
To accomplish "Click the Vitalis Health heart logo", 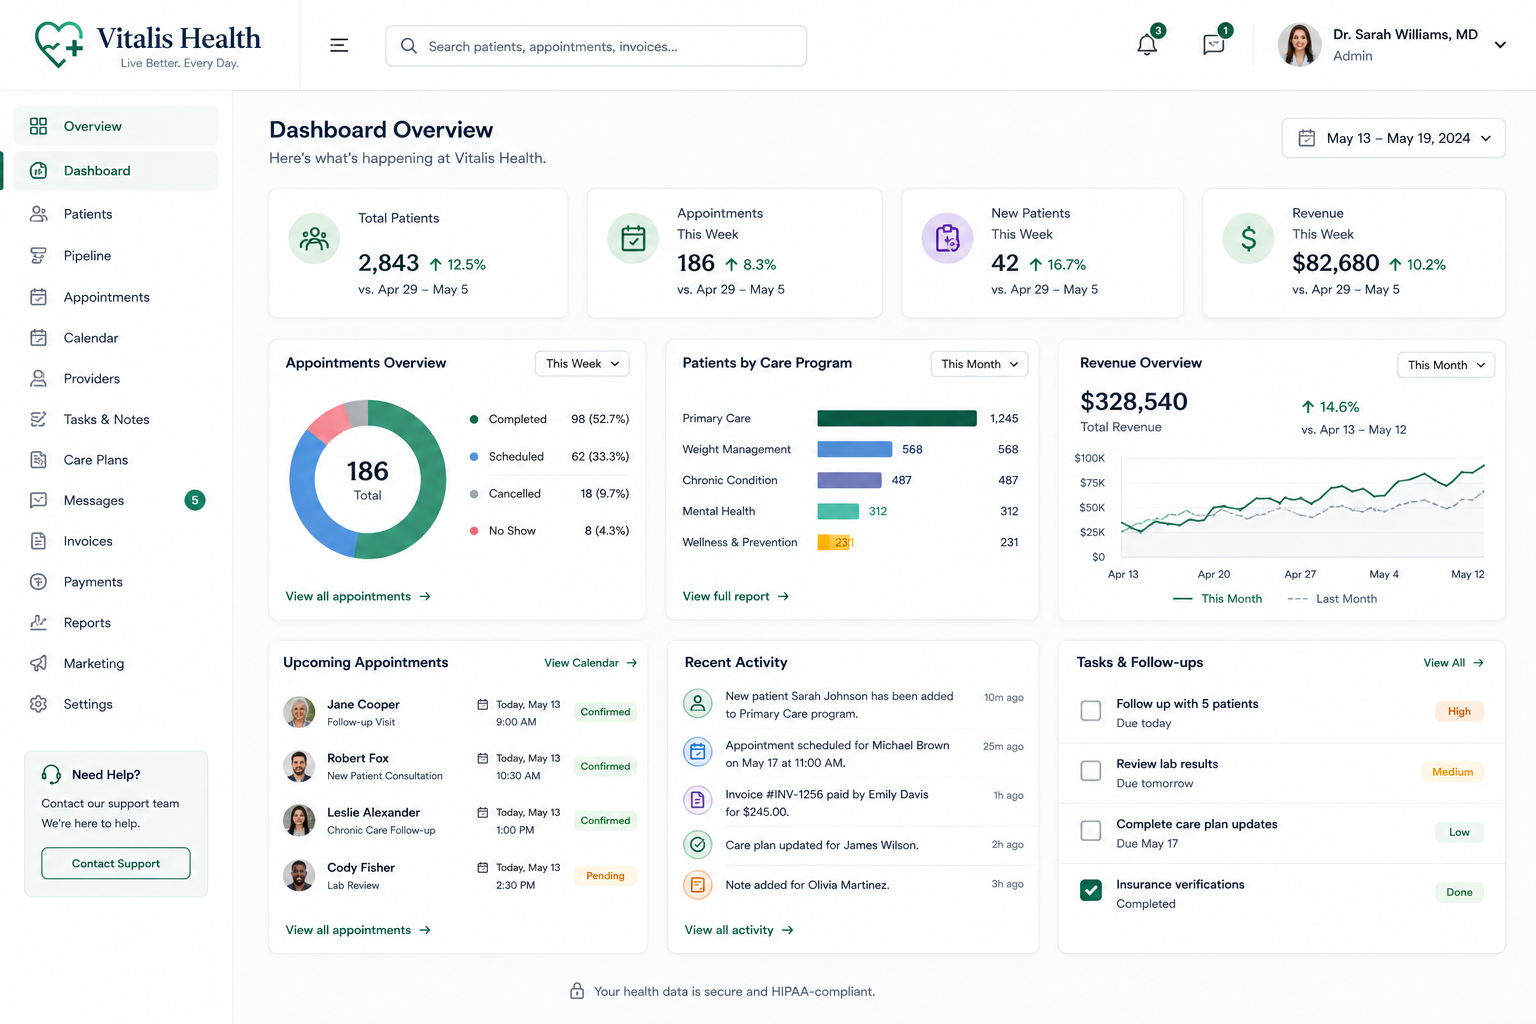I will click(x=59, y=44).
